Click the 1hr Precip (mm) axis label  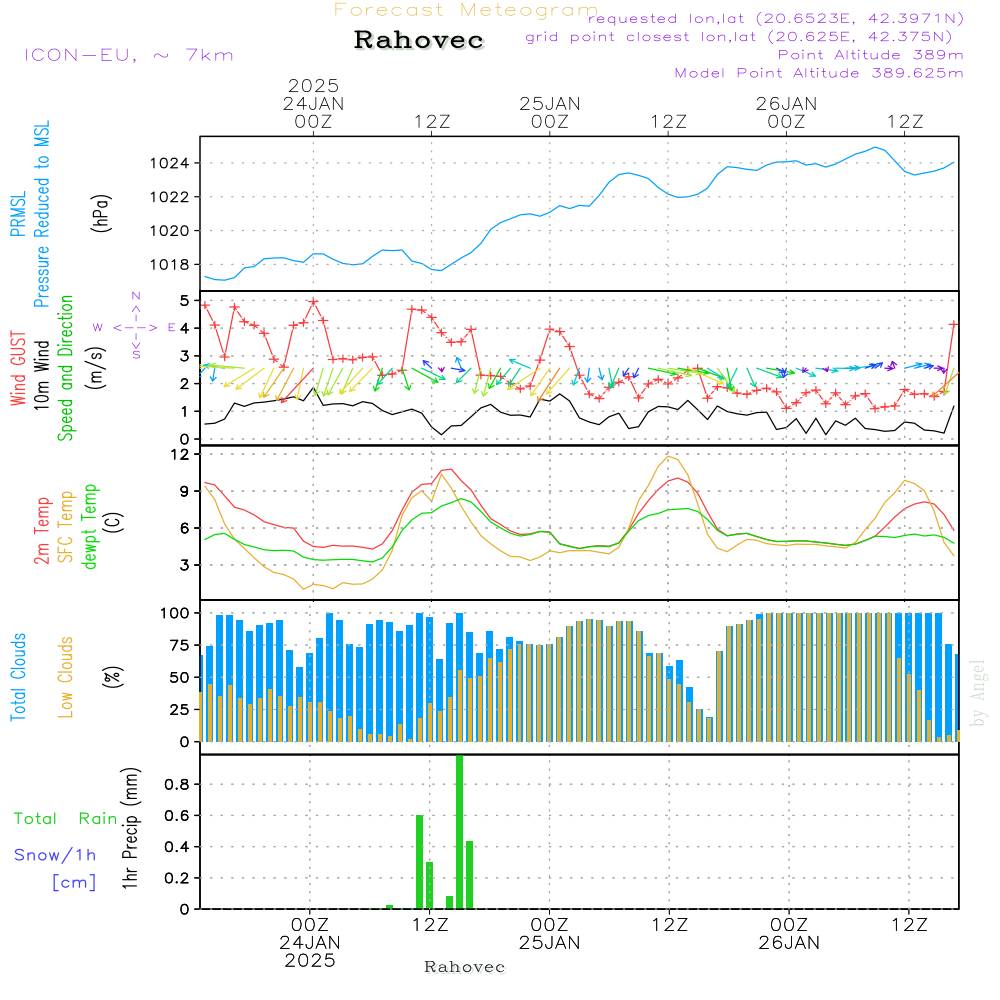[130, 828]
